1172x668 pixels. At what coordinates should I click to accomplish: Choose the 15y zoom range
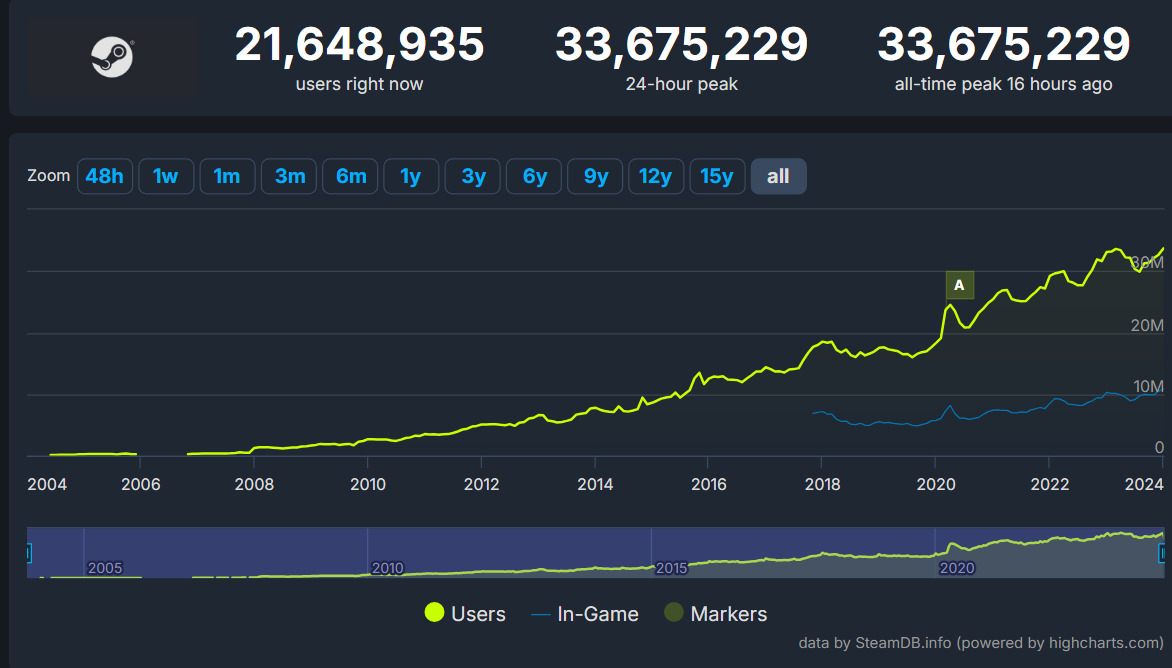coord(717,177)
